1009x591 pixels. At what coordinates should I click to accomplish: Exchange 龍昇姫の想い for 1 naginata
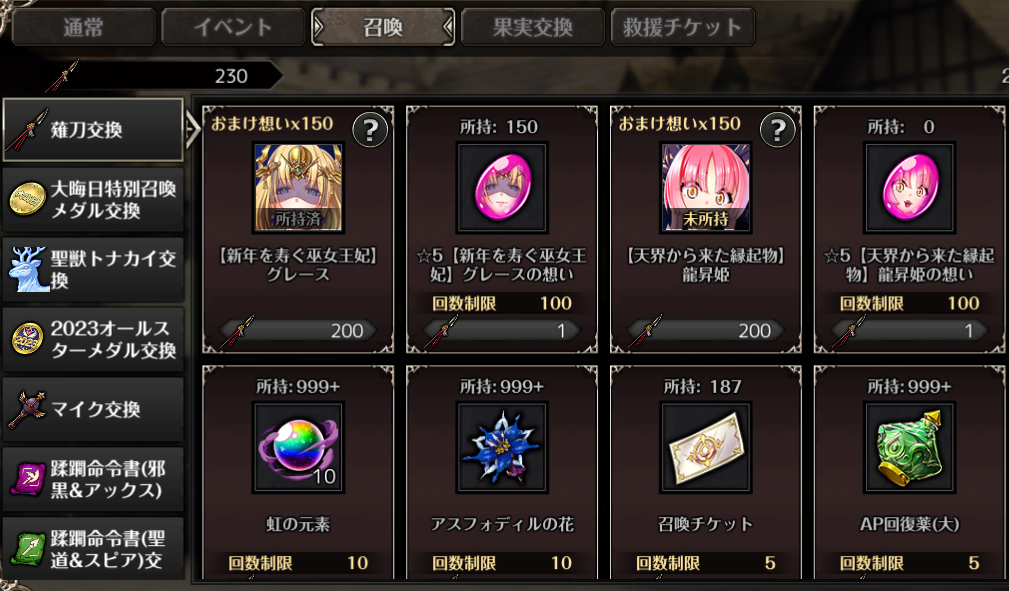tap(909, 331)
